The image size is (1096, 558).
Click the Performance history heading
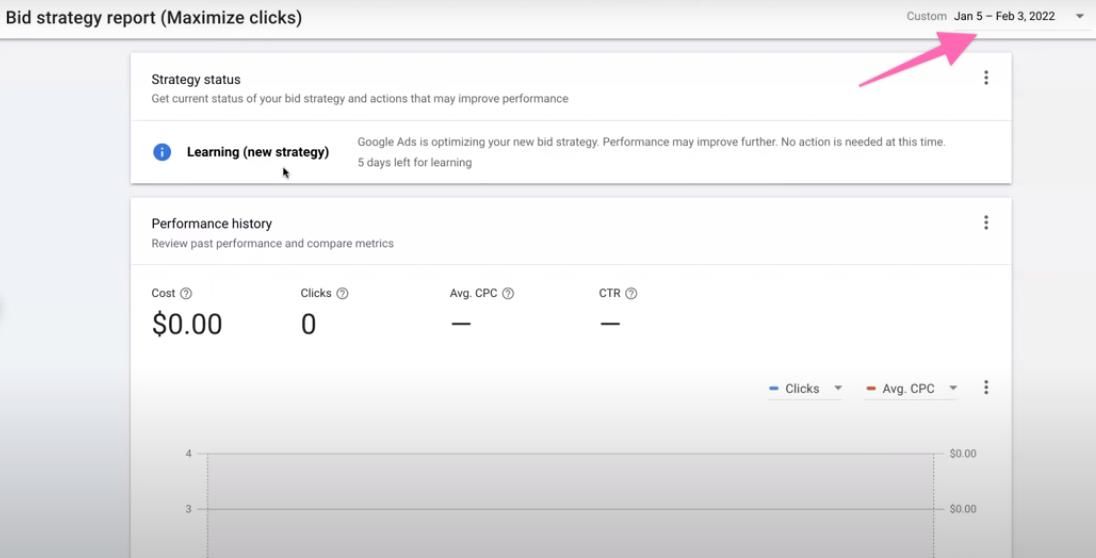(211, 224)
